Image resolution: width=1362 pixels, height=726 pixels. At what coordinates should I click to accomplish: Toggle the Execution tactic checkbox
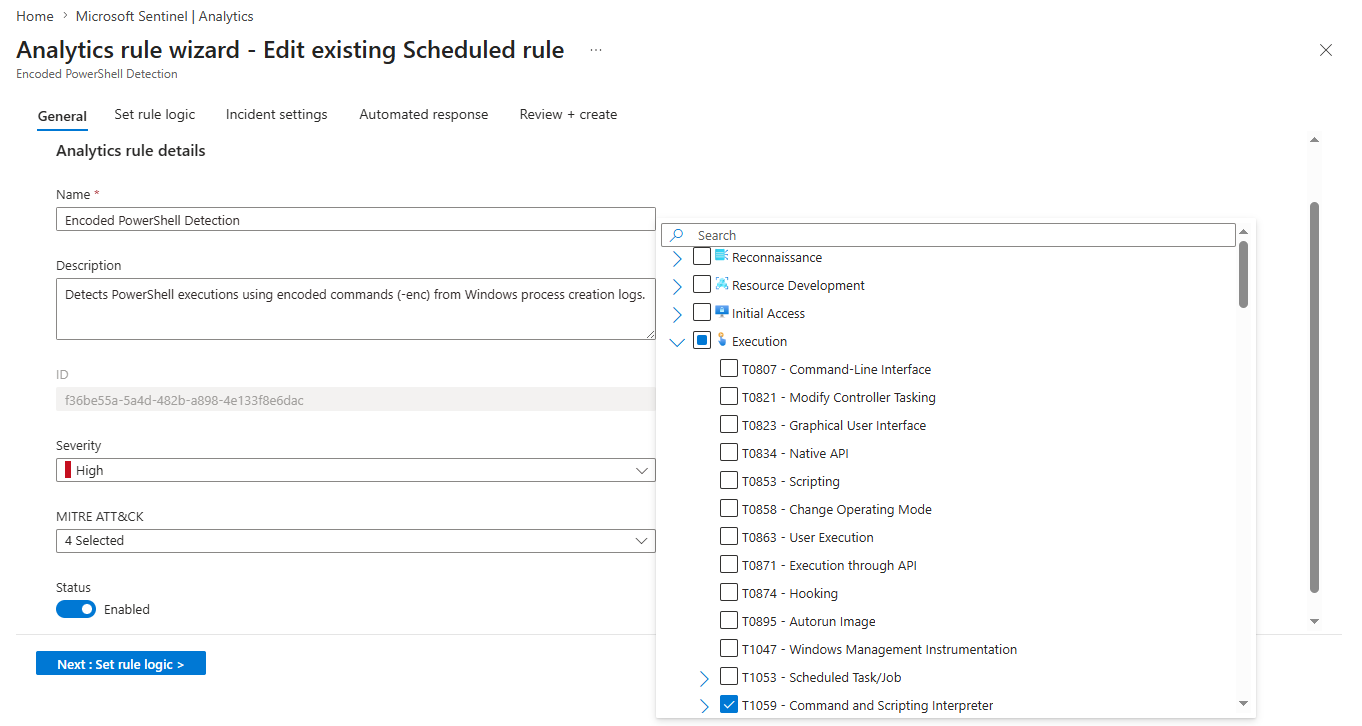(702, 341)
